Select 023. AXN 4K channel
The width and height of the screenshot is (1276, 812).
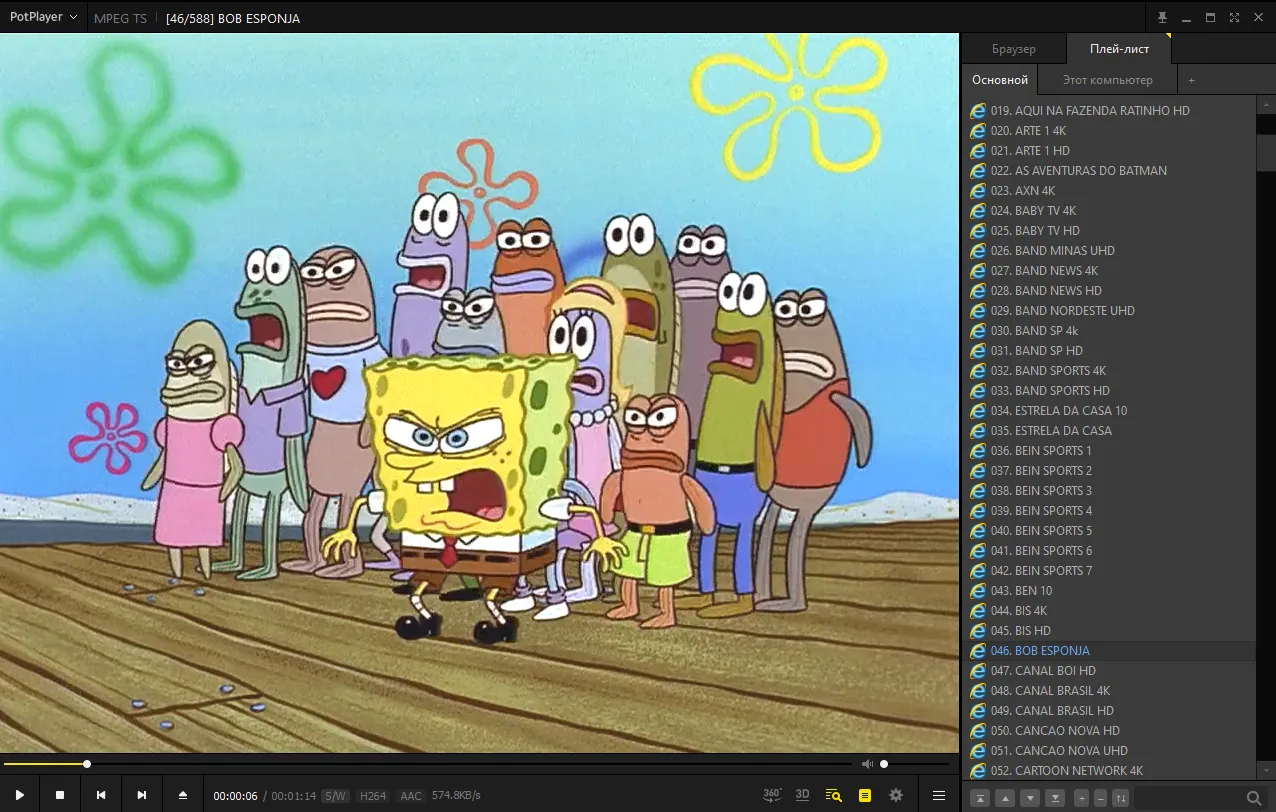1108,191
